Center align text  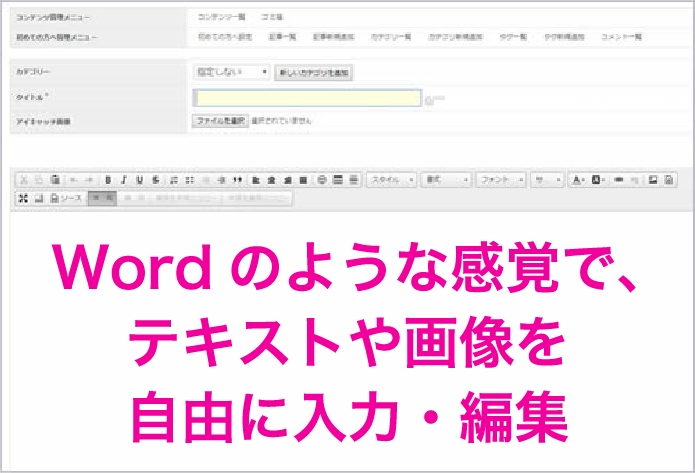[272, 180]
